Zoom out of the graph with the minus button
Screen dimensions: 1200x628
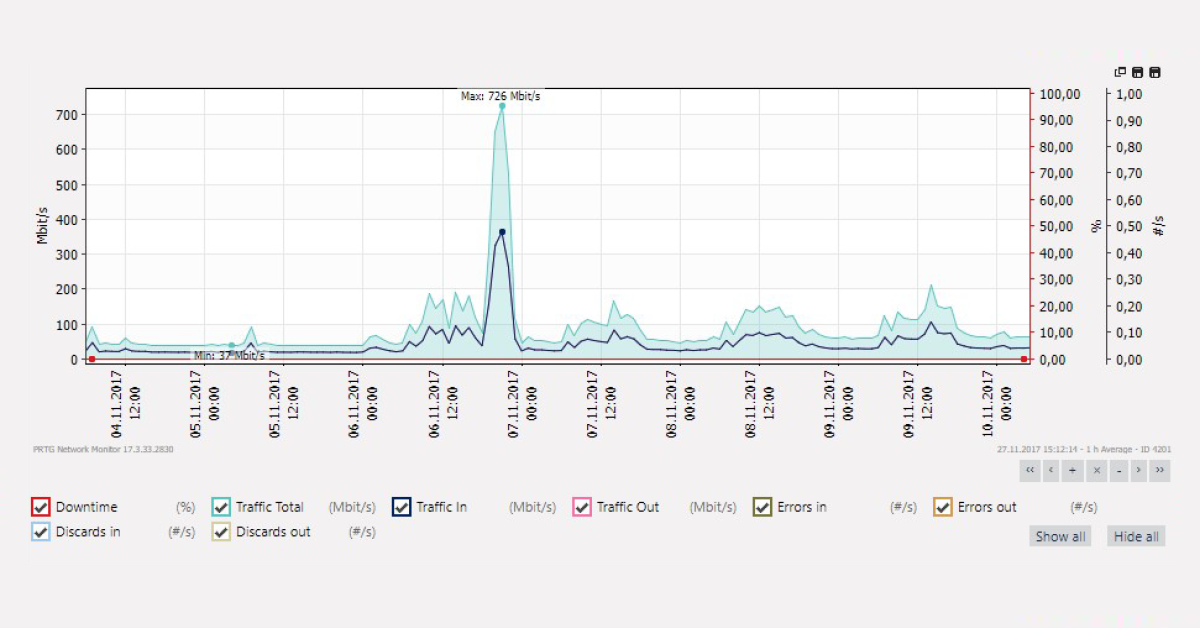[1119, 470]
